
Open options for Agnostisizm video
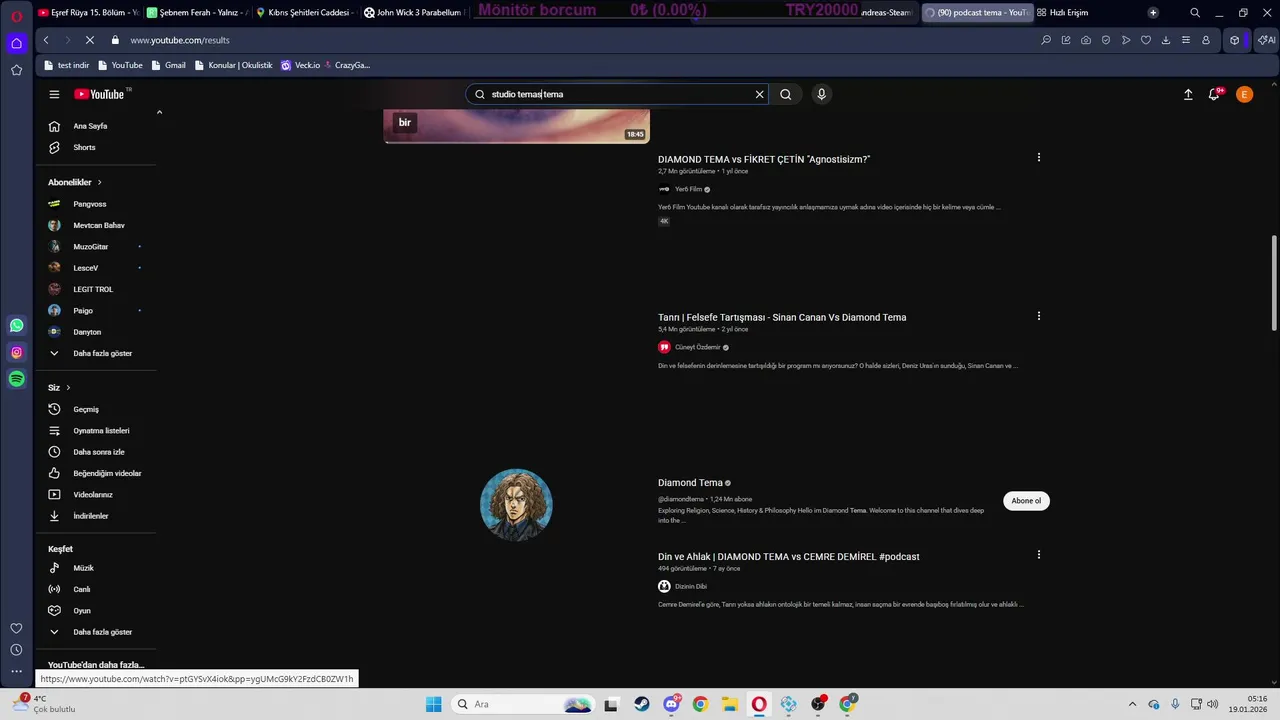[1039, 158]
